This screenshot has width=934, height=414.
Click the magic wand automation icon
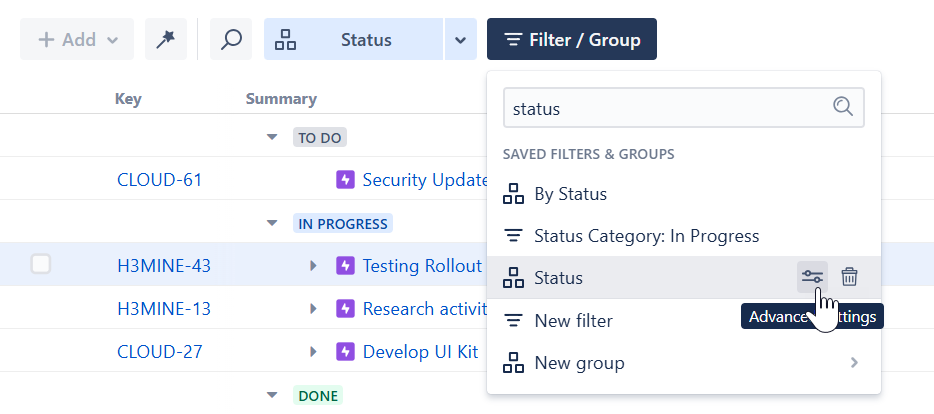165,40
